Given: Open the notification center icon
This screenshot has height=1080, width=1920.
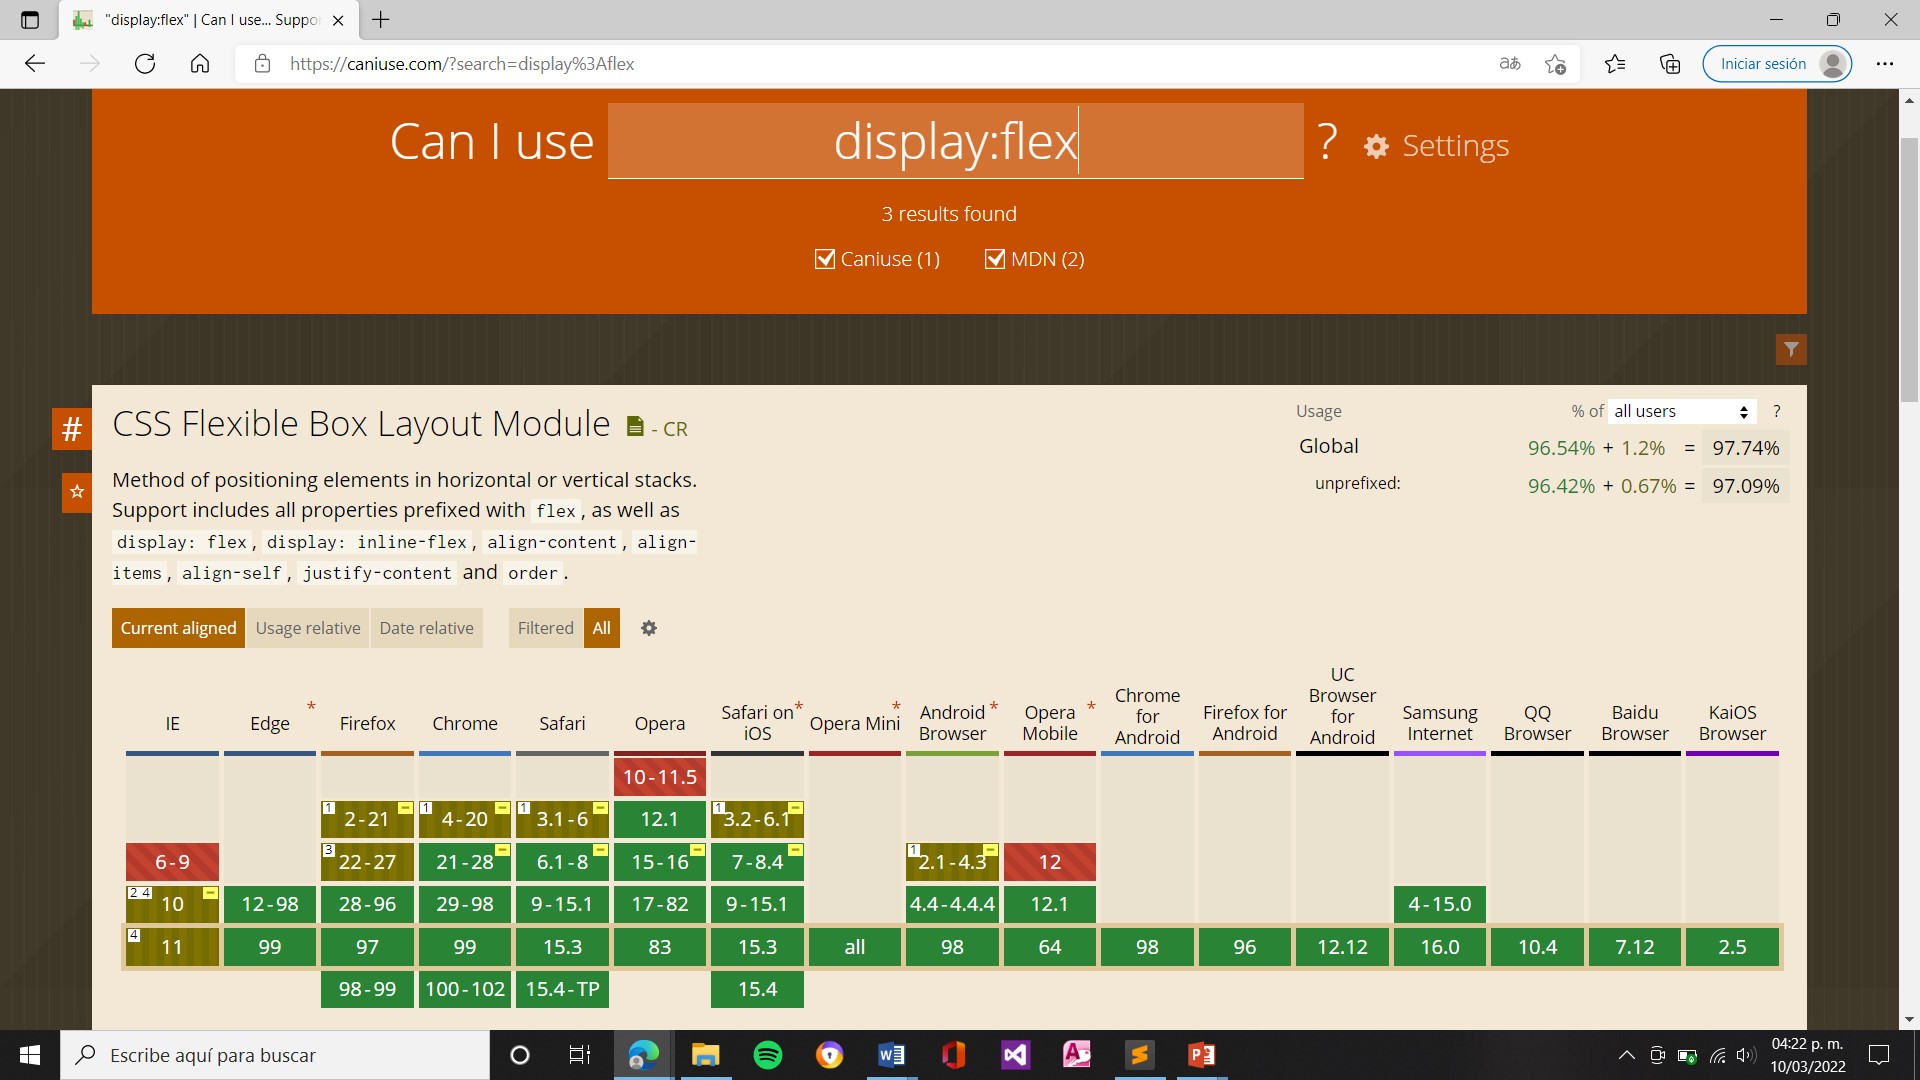Looking at the screenshot, I should coord(1879,1055).
